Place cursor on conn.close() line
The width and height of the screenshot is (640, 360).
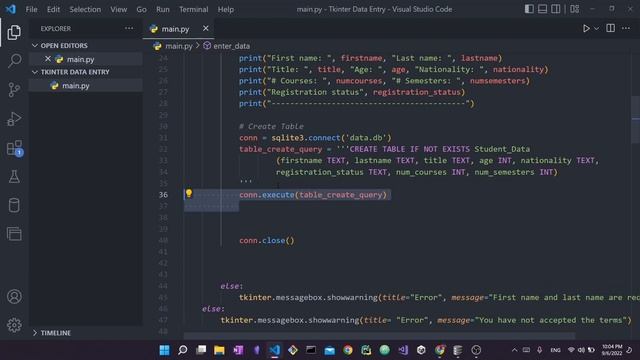point(267,240)
